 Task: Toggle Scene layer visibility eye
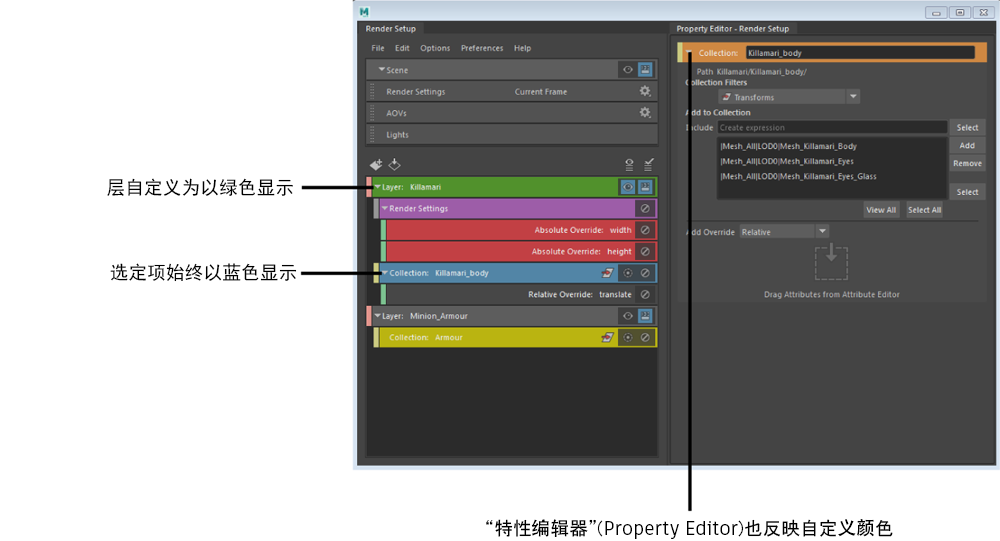(628, 70)
